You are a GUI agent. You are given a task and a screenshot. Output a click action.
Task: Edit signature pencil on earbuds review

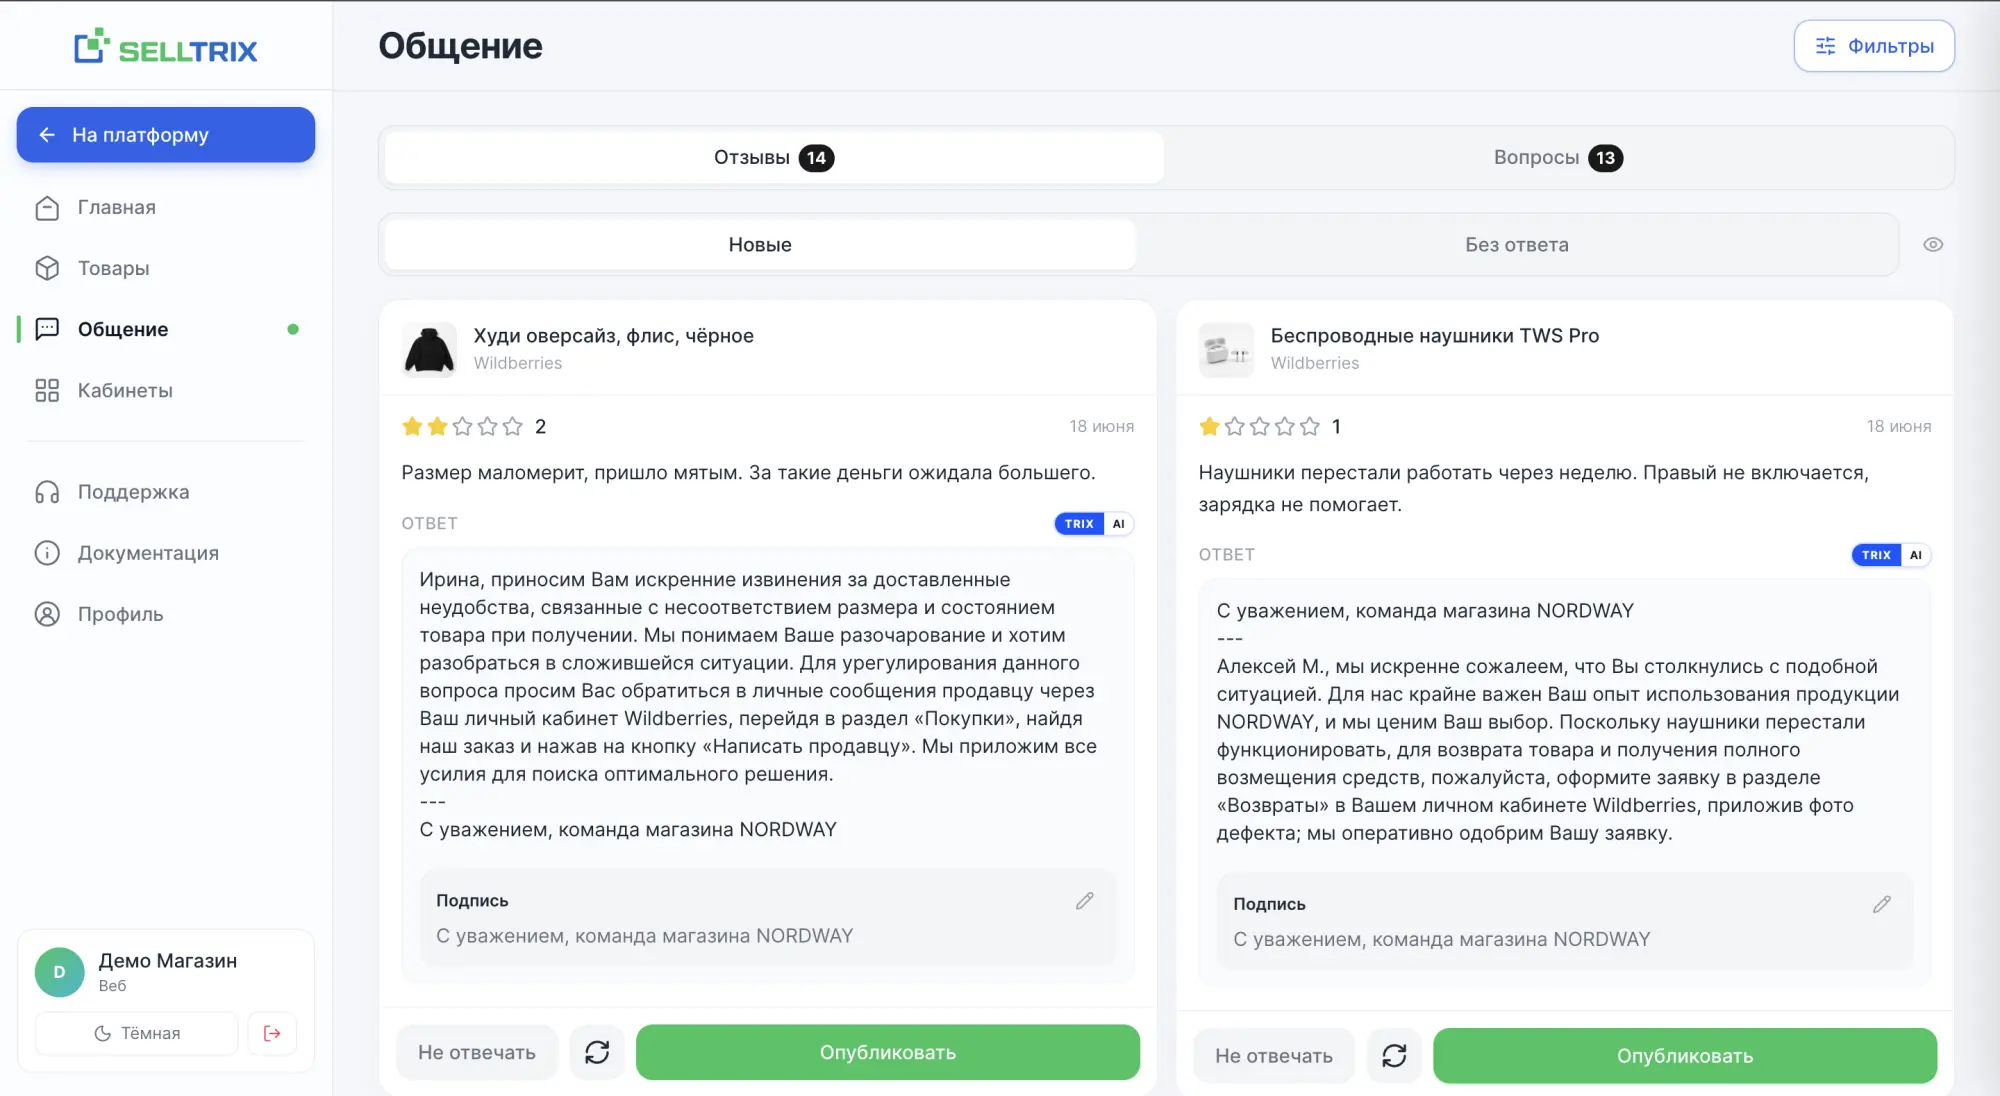(1881, 904)
